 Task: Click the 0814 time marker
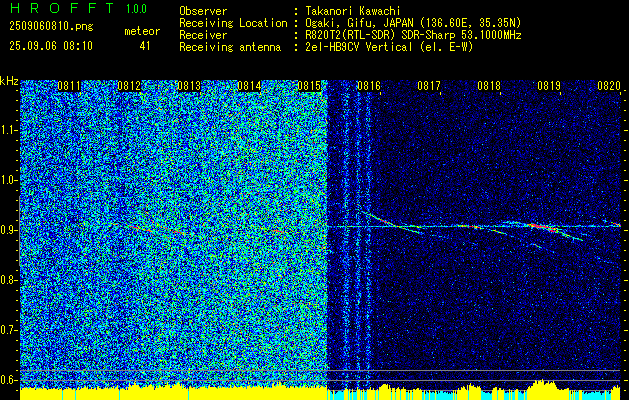[x=249, y=86]
